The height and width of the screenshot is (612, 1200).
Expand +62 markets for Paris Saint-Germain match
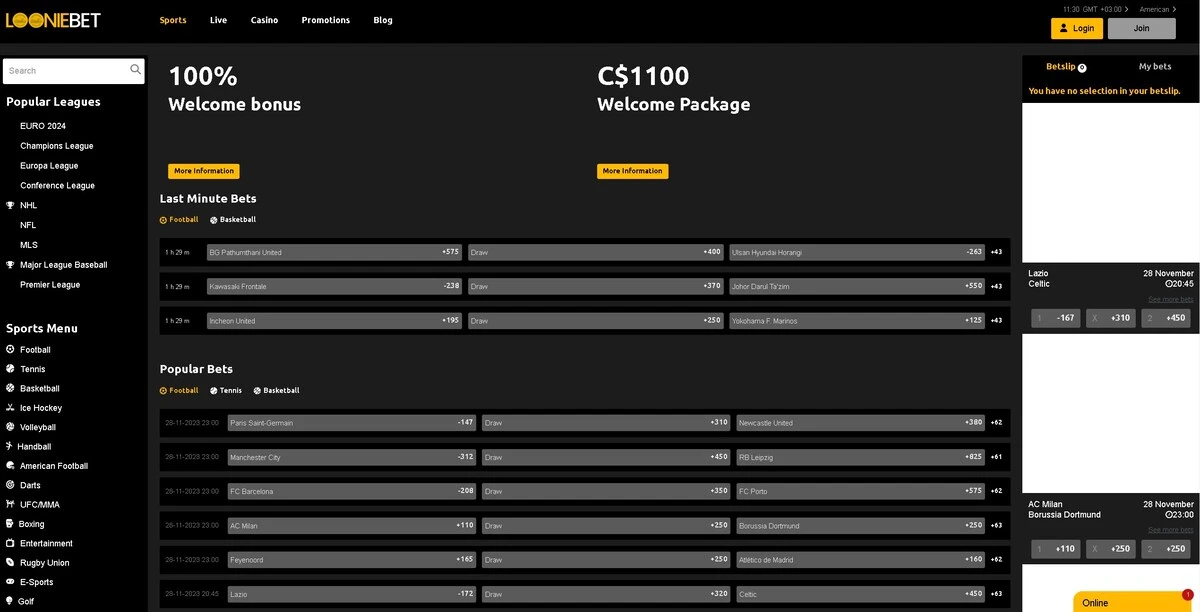click(996, 422)
